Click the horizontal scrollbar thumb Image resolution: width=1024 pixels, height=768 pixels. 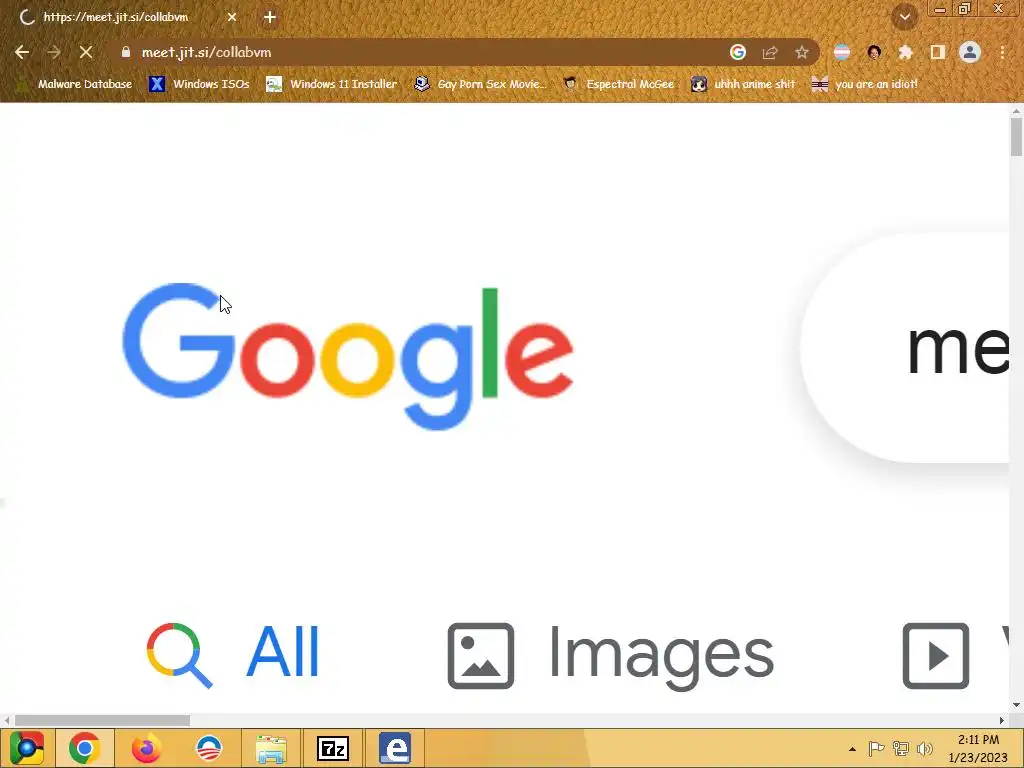103,720
